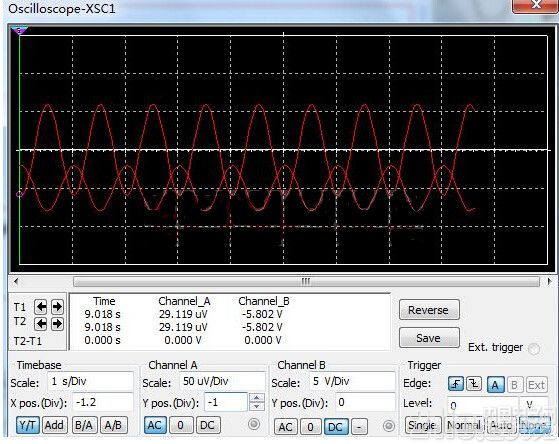Click the scroll left arrow under the display
Viewport: 559px width, 444px height.
(16, 281)
